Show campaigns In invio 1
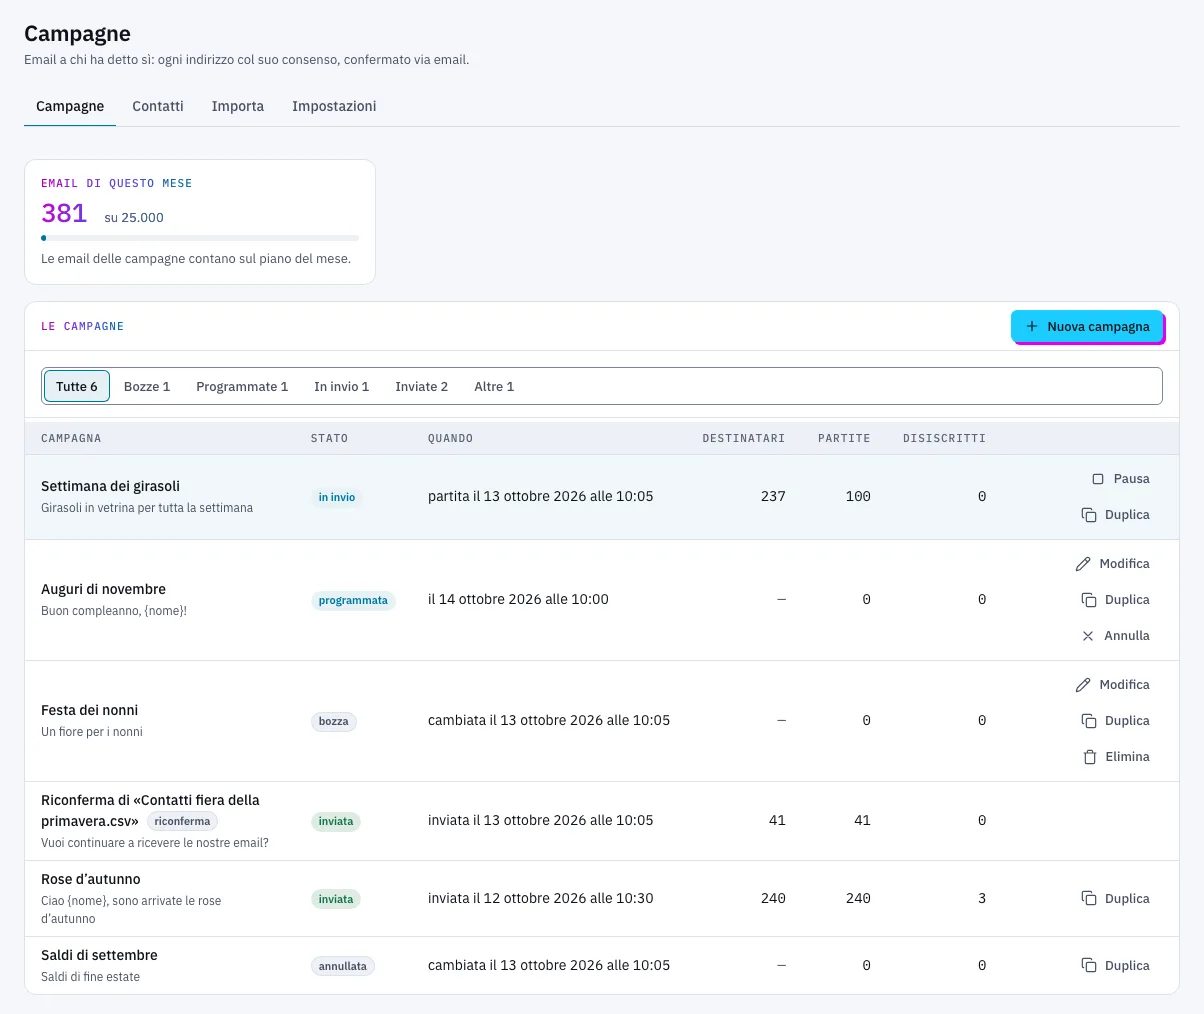The height and width of the screenshot is (1014, 1204). click(x=342, y=387)
